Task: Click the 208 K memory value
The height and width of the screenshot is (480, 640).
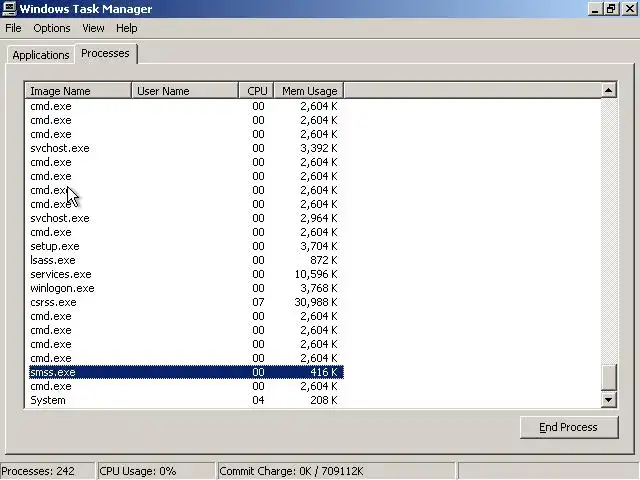Action: point(324,400)
